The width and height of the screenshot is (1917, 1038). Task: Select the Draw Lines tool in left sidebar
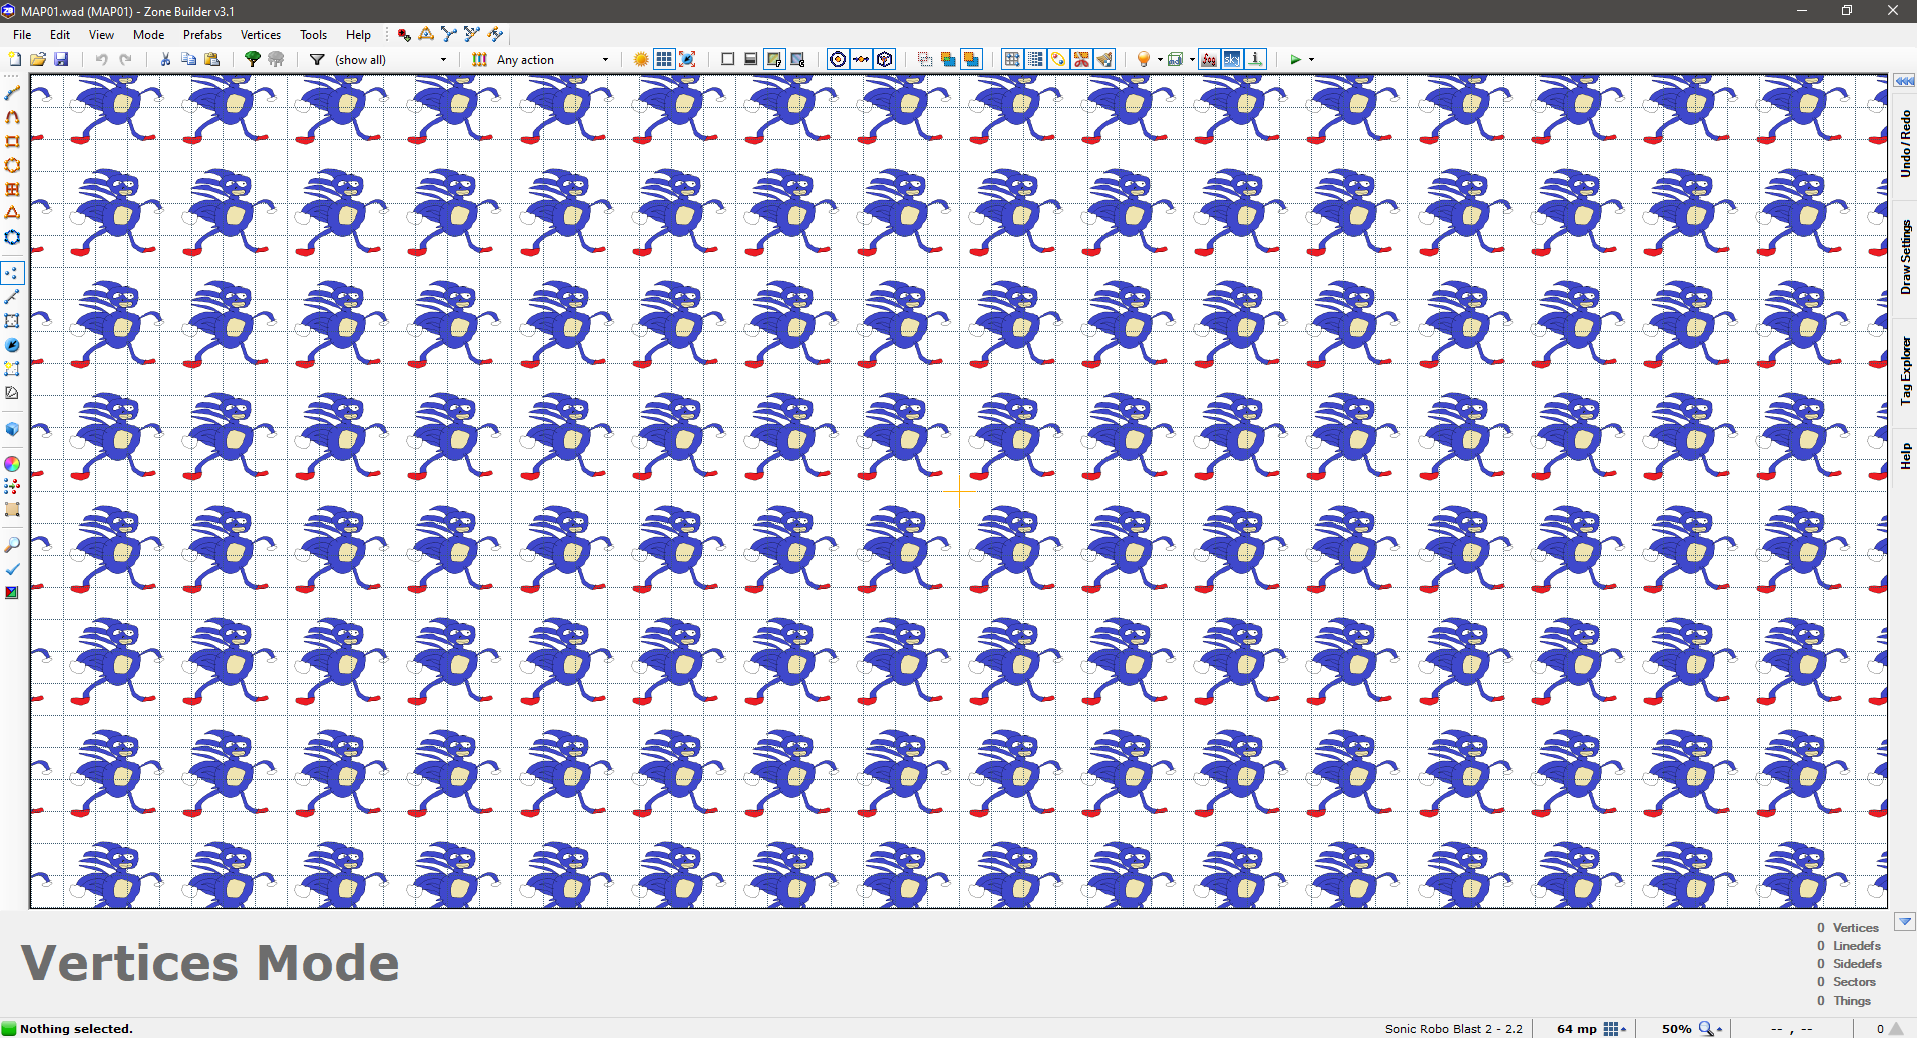(x=12, y=93)
